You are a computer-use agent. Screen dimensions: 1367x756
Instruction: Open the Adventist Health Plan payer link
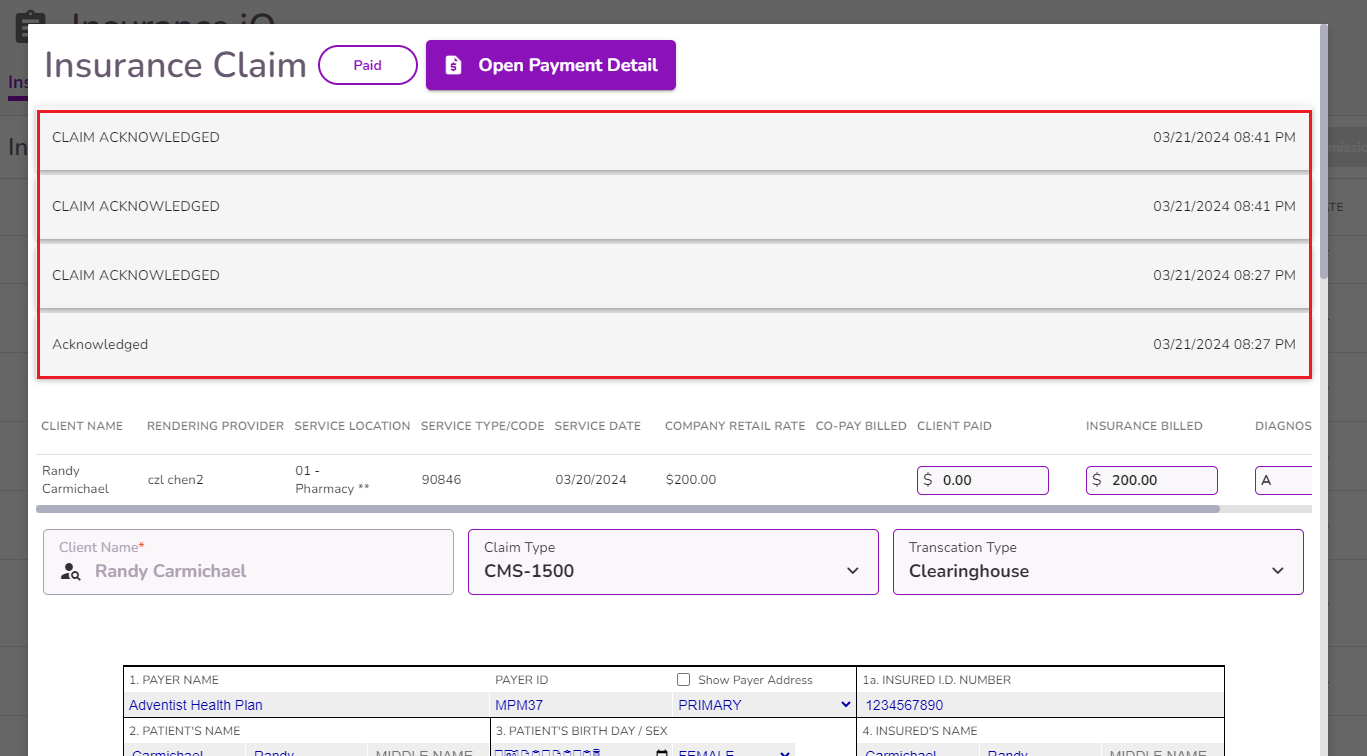click(x=195, y=705)
